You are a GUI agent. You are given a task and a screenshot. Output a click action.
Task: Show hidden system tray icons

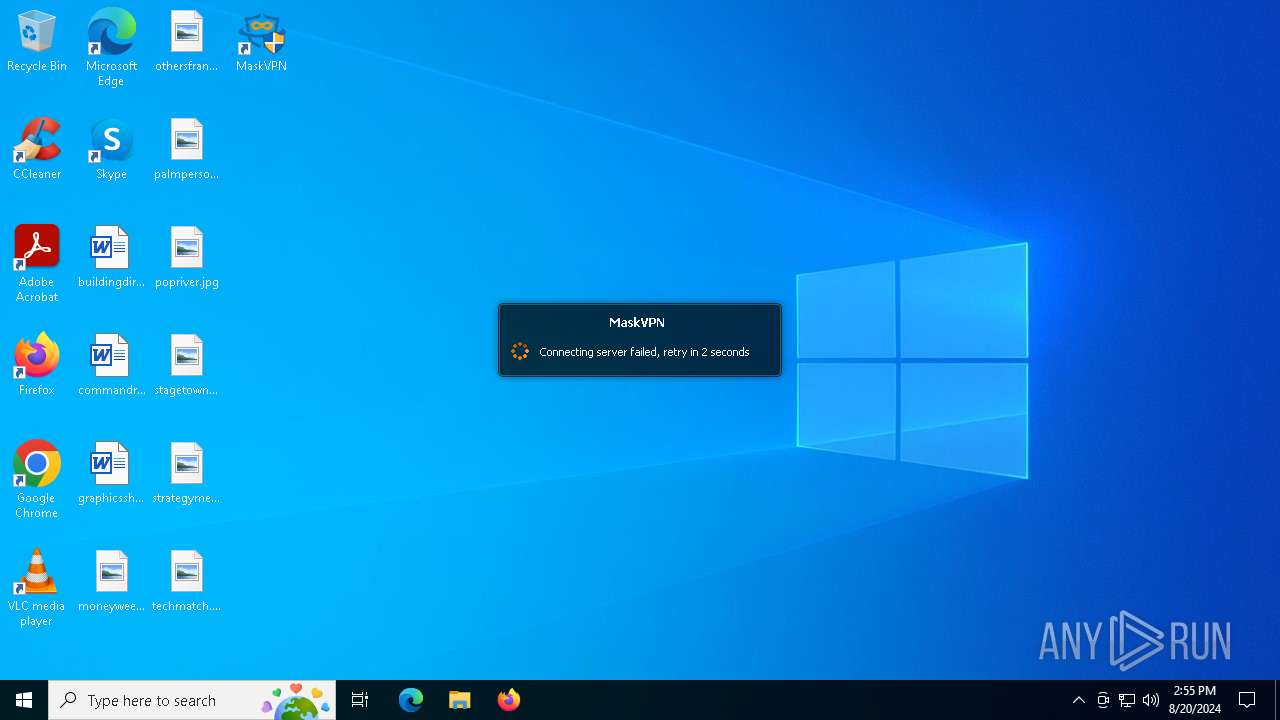point(1079,700)
